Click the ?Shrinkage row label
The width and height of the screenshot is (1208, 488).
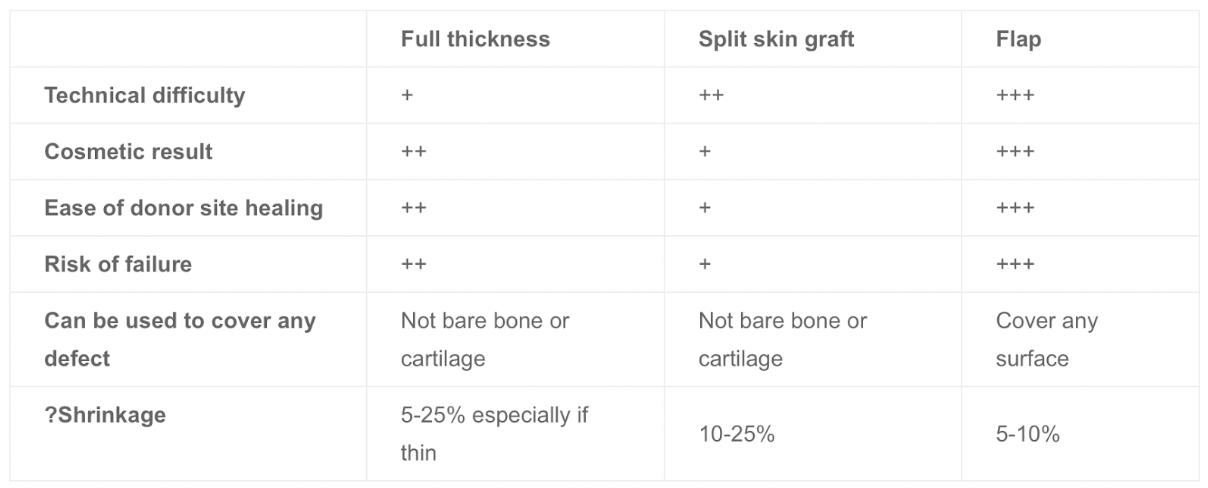click(105, 415)
